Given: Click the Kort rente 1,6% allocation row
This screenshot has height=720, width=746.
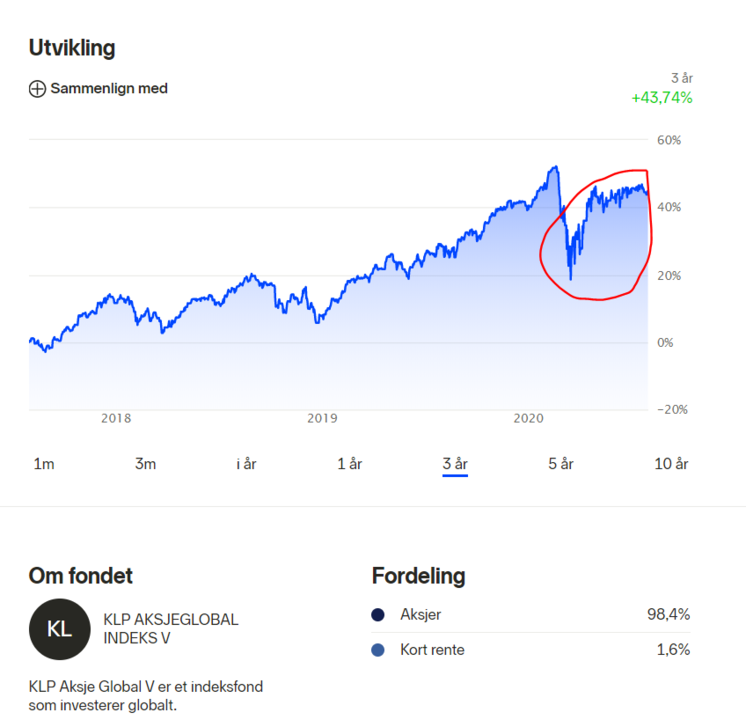Looking at the screenshot, I should 530,650.
